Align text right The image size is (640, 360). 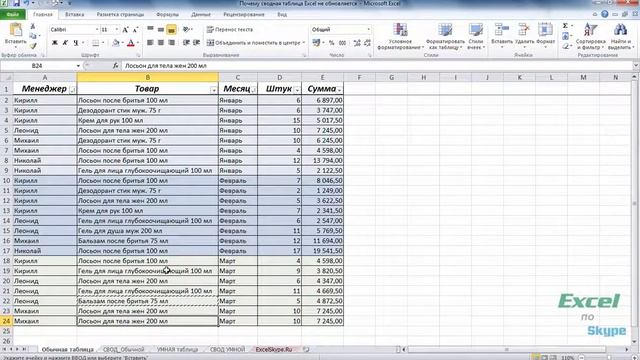[x=171, y=42]
